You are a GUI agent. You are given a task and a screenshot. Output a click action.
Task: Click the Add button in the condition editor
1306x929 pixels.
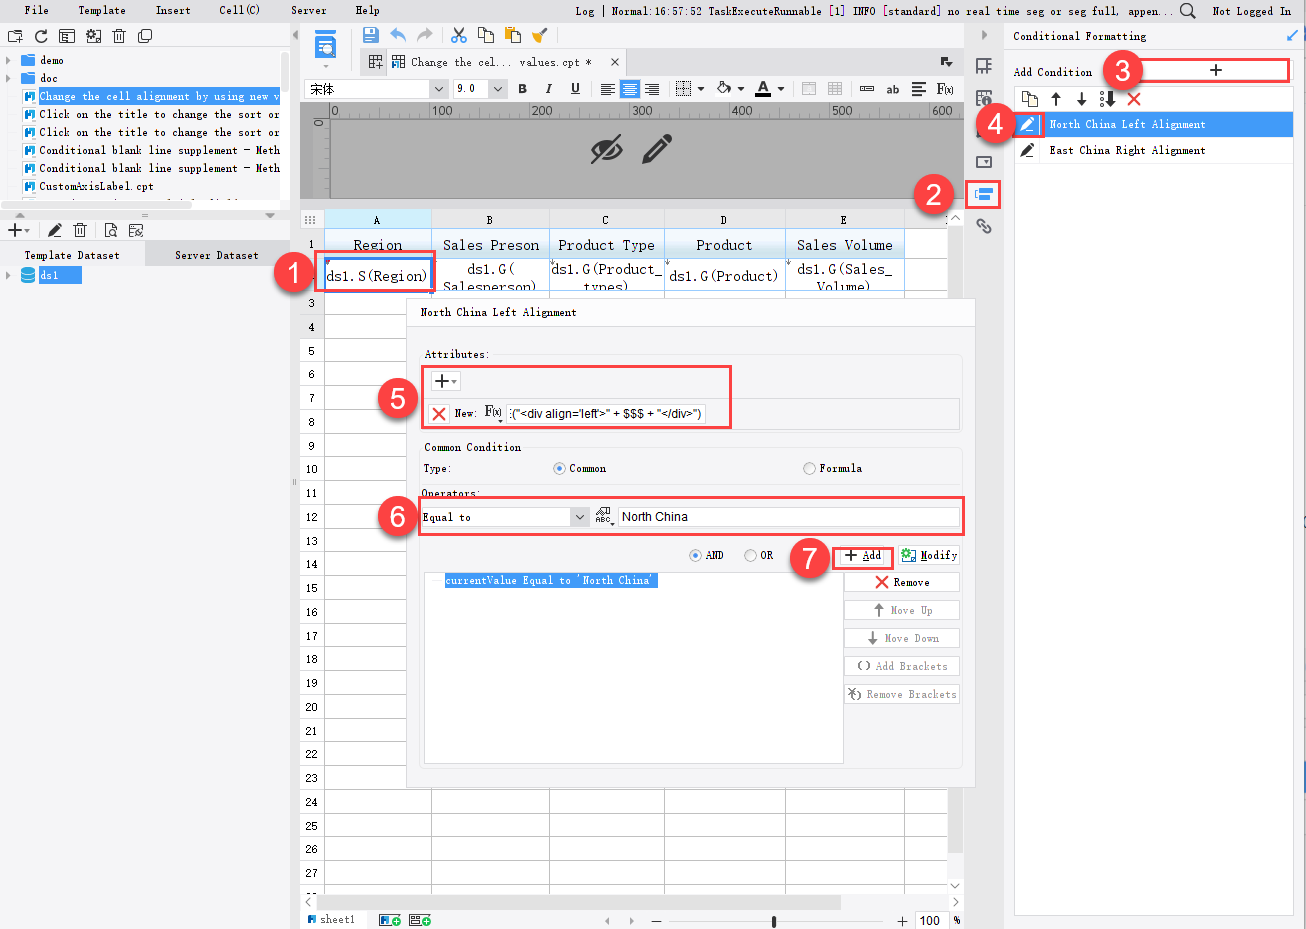pyautogui.click(x=862, y=556)
